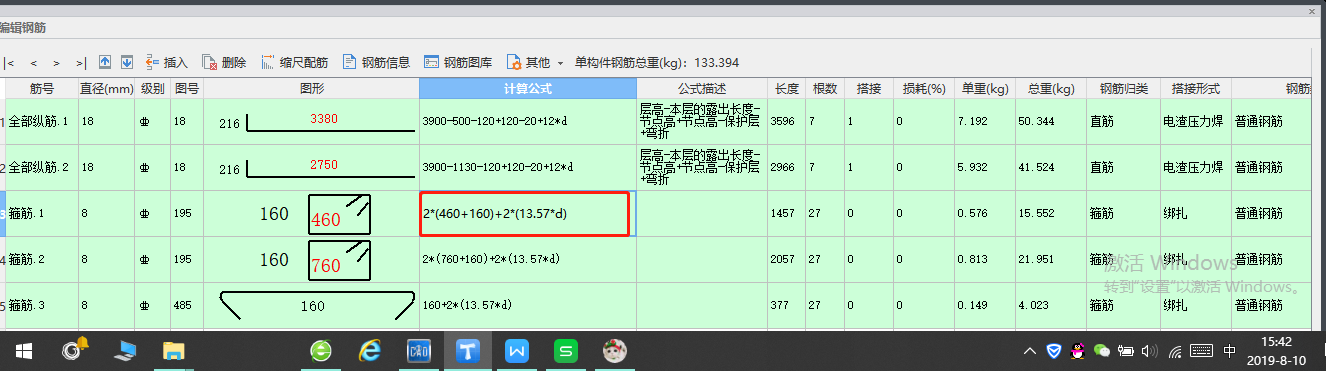
Task: Click the 搭接形式 column header
Action: [1196, 88]
